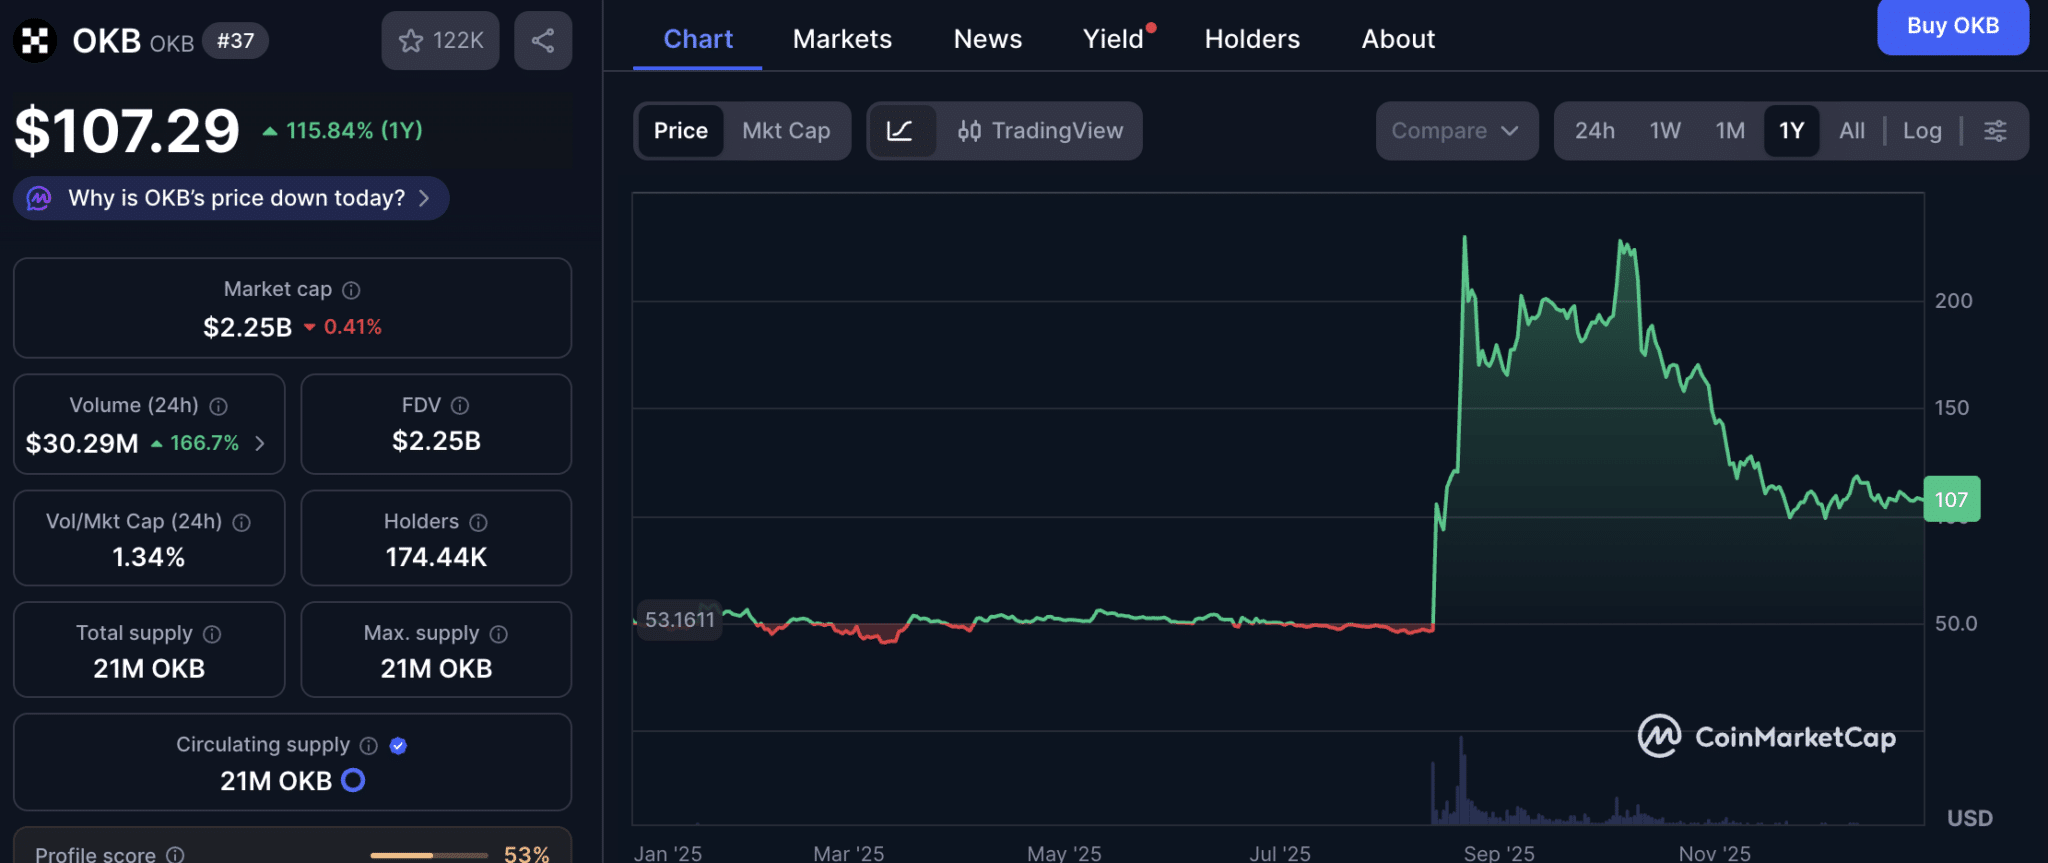Click the share icon button

tap(543, 41)
